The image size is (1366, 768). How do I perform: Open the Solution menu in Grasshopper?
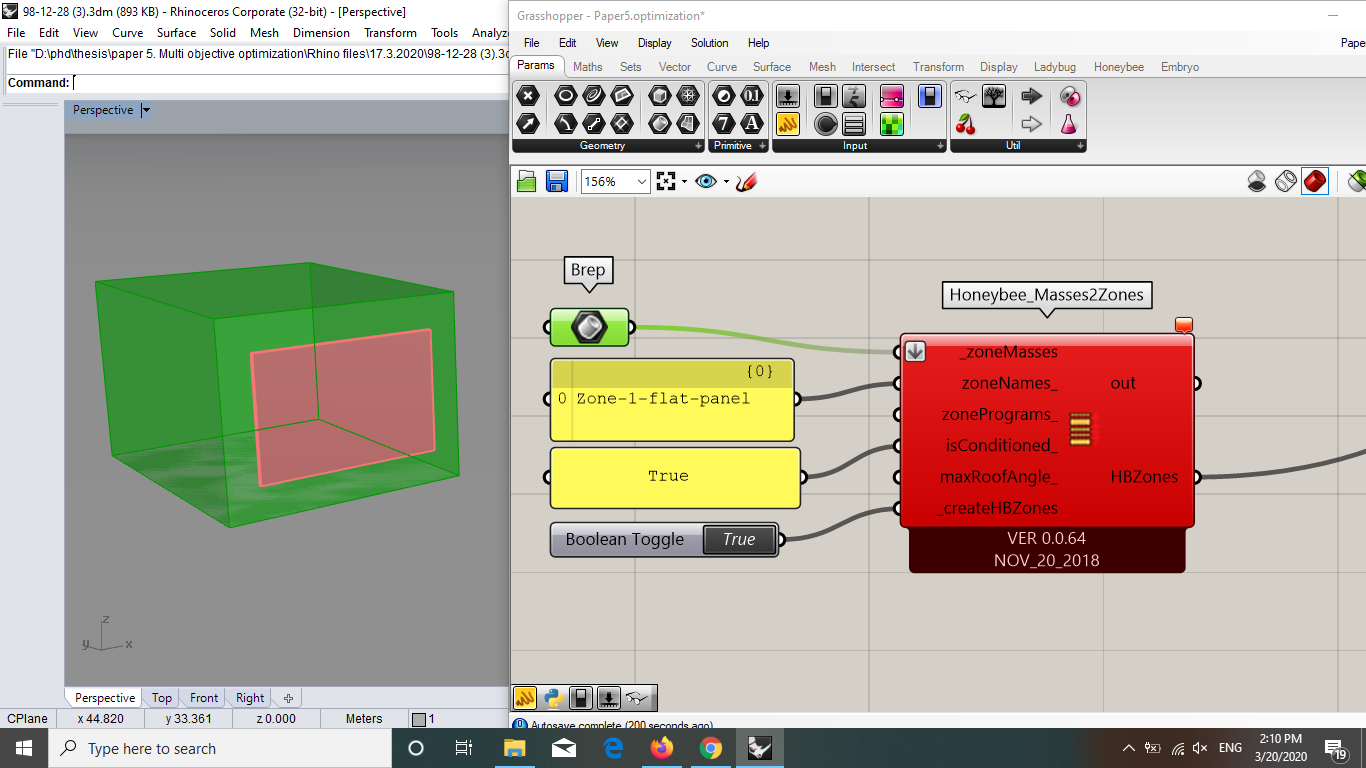710,43
